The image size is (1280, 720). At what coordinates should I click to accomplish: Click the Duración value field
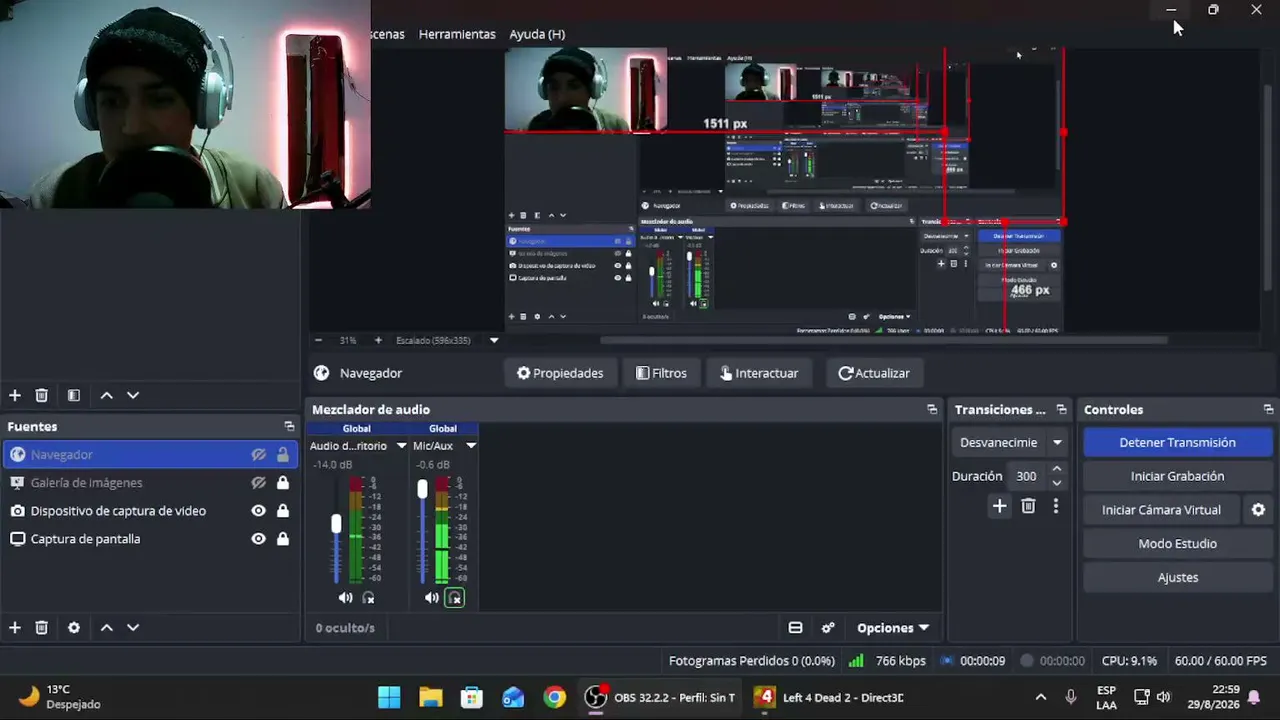click(x=1030, y=477)
